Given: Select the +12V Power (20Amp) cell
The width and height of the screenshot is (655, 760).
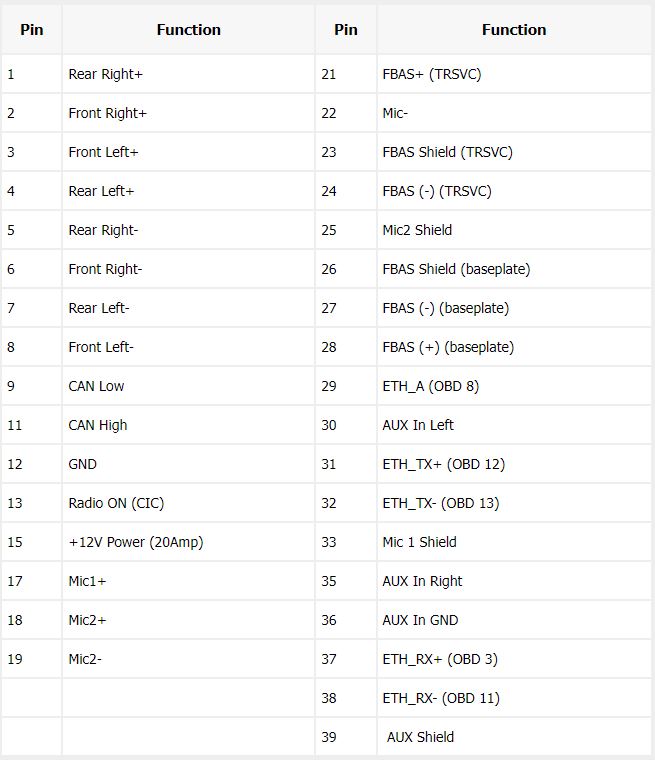Looking at the screenshot, I should [x=188, y=542].
